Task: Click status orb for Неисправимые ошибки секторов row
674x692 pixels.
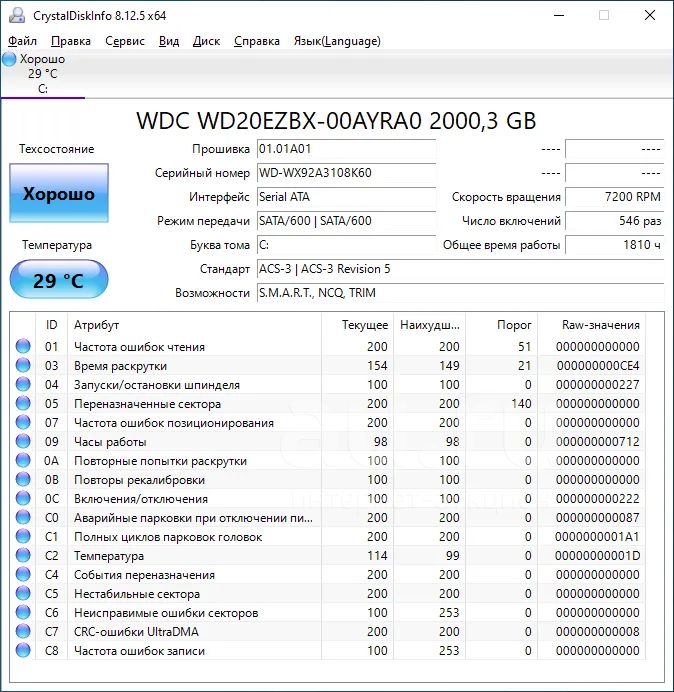Action: pyautogui.click(x=23, y=612)
